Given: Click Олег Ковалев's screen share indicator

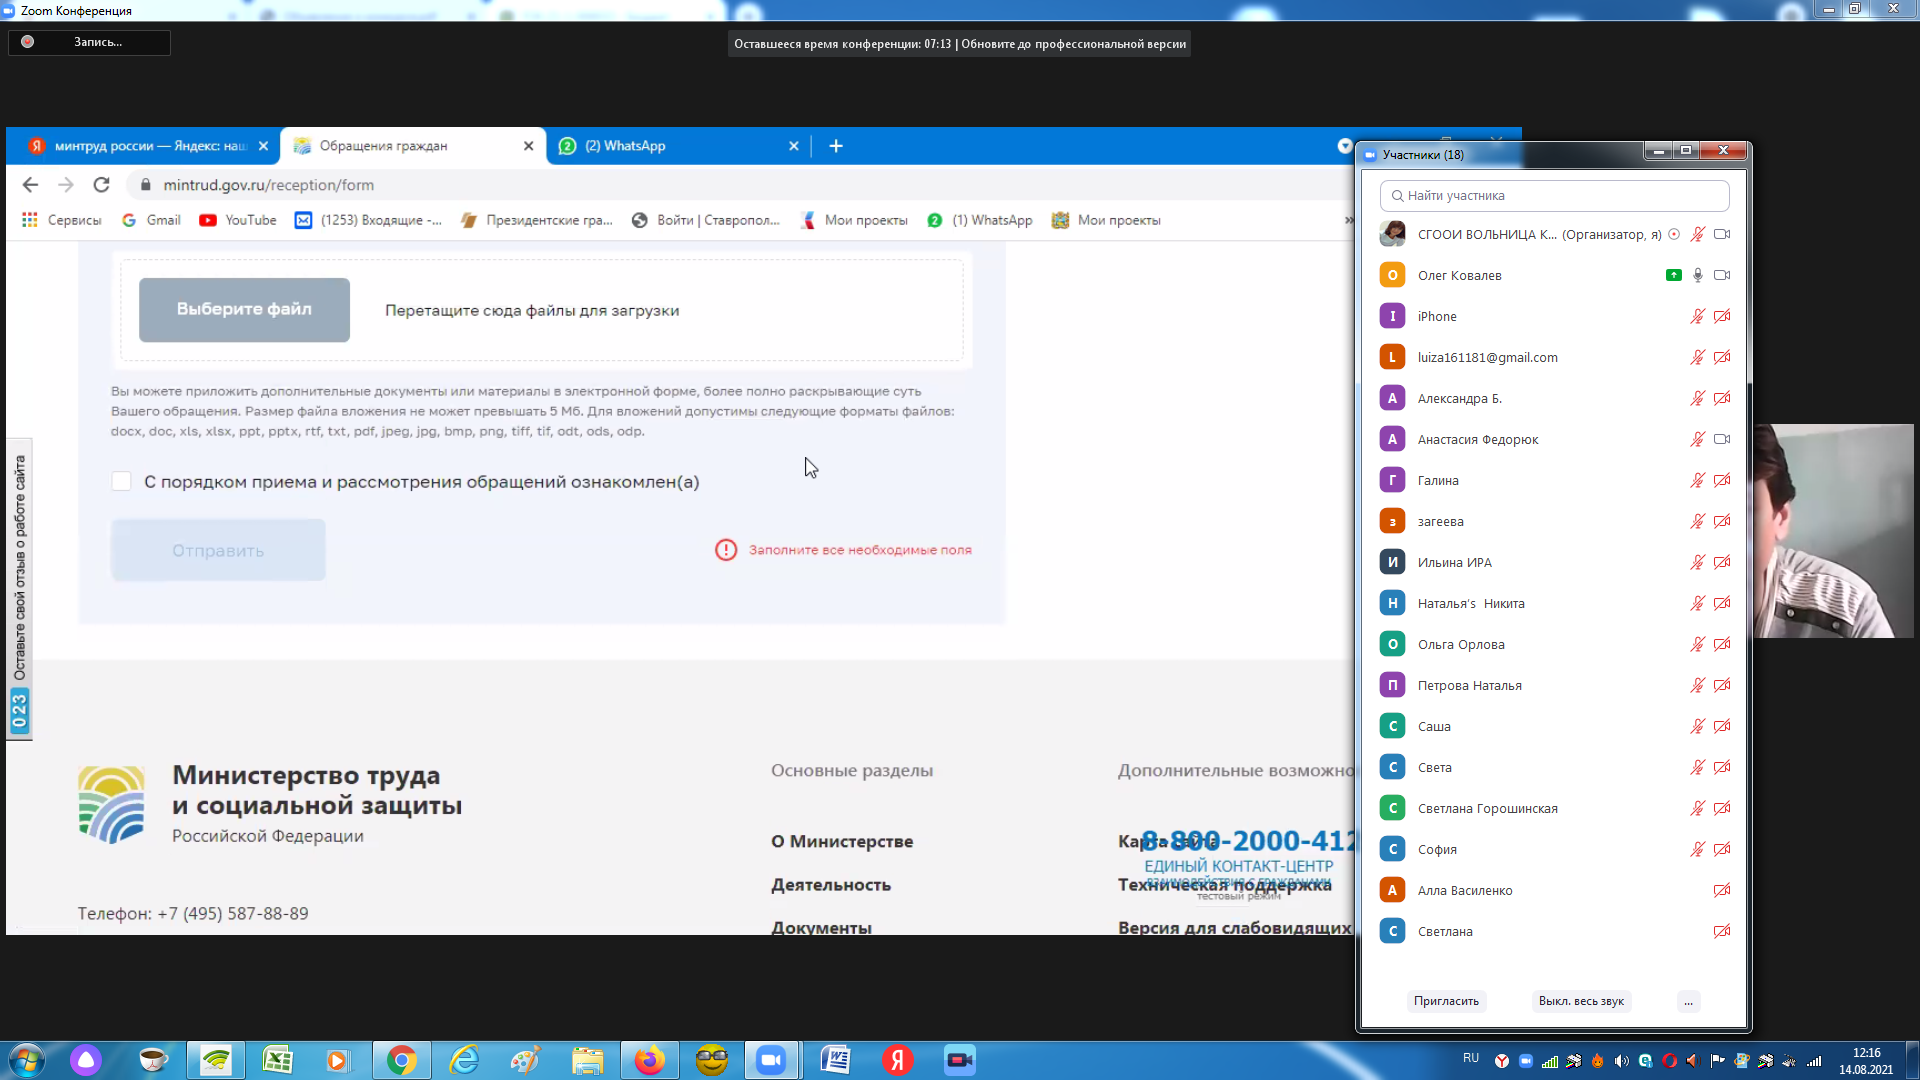Looking at the screenshot, I should pos(1673,275).
